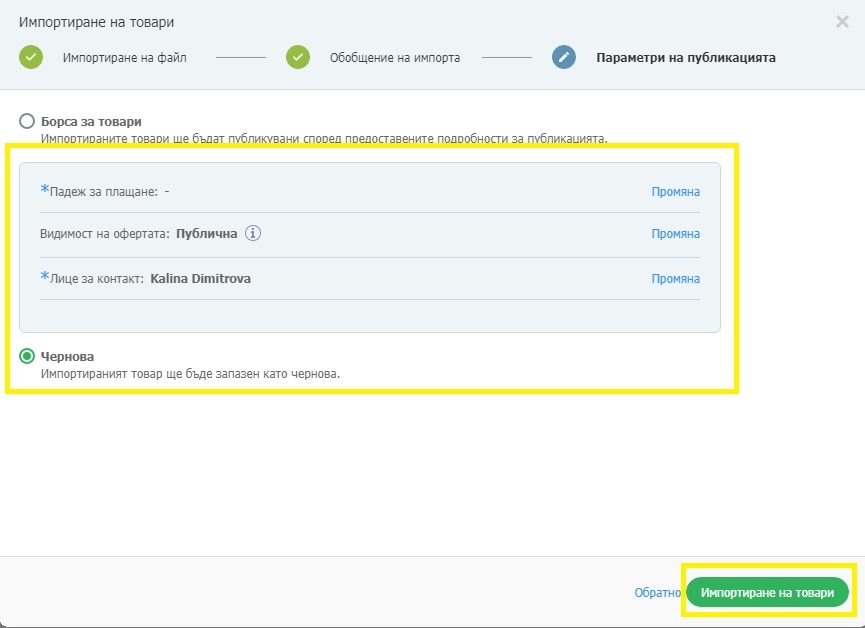The height and width of the screenshot is (628, 865).
Task: Click the green checkmark icon for Обобщение на импорта
Action: point(298,57)
